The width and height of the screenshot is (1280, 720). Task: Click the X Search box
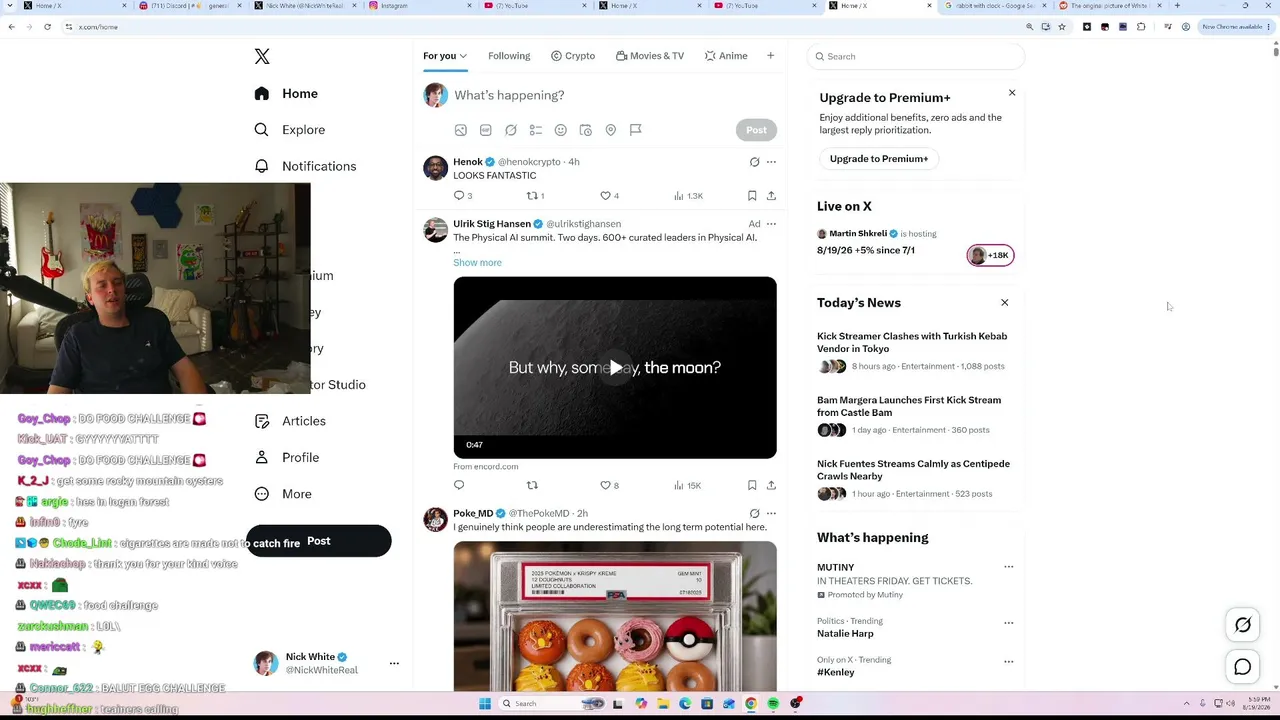915,57
